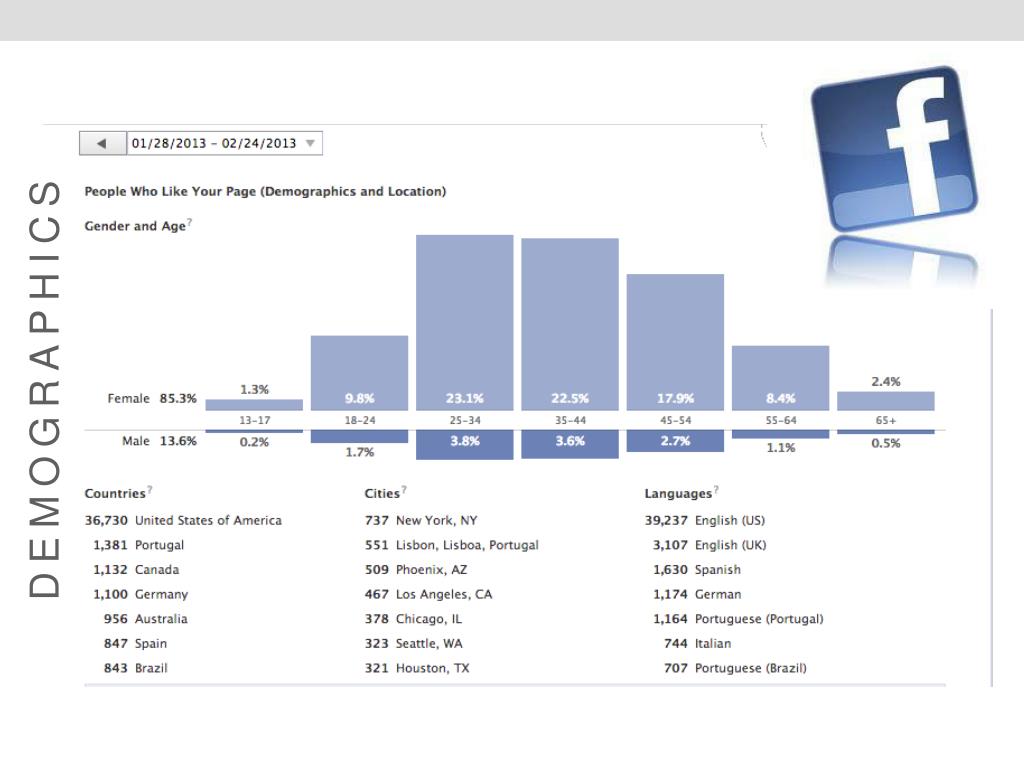Click help question mark next to Languages

click(x=716, y=489)
